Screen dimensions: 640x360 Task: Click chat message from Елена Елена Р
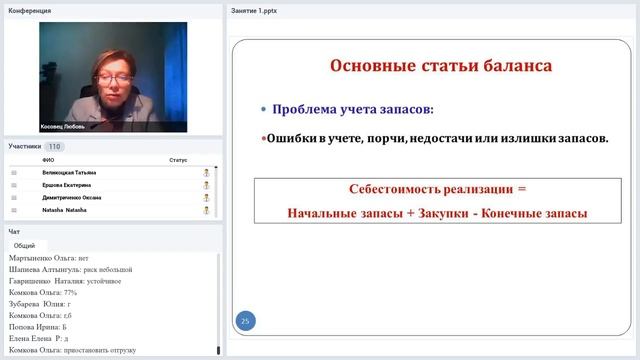[x=38, y=338]
